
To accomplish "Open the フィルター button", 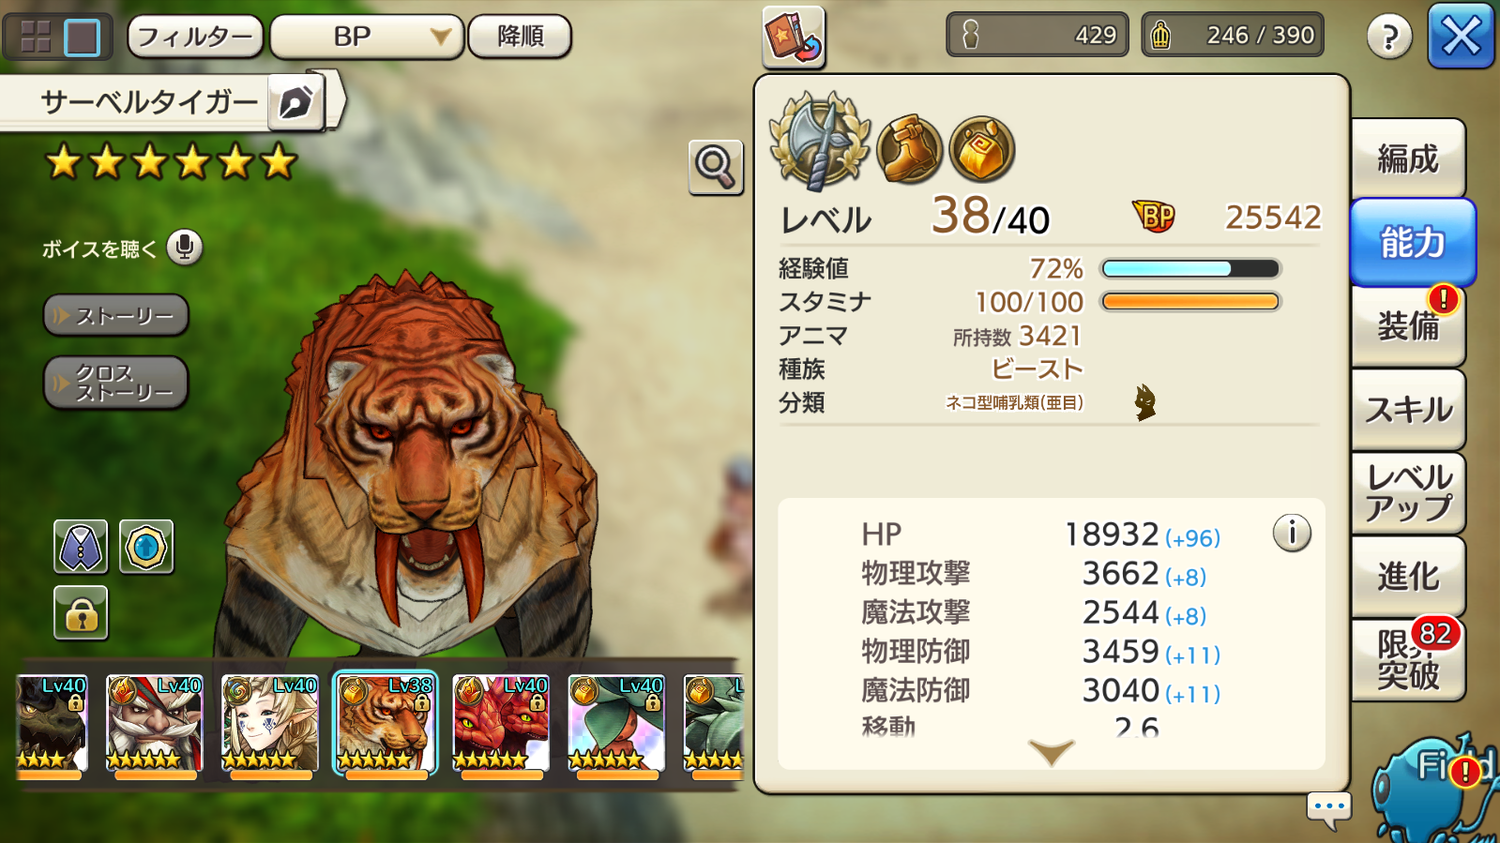I will [x=196, y=37].
